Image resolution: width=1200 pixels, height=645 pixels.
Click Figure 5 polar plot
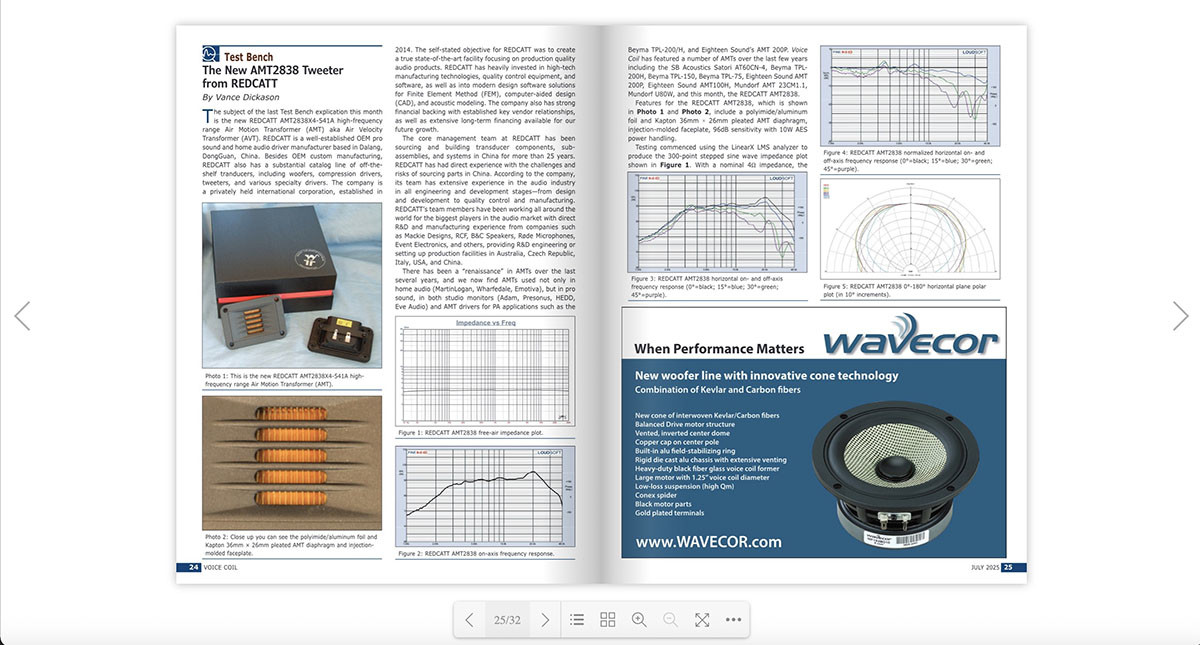coord(911,231)
